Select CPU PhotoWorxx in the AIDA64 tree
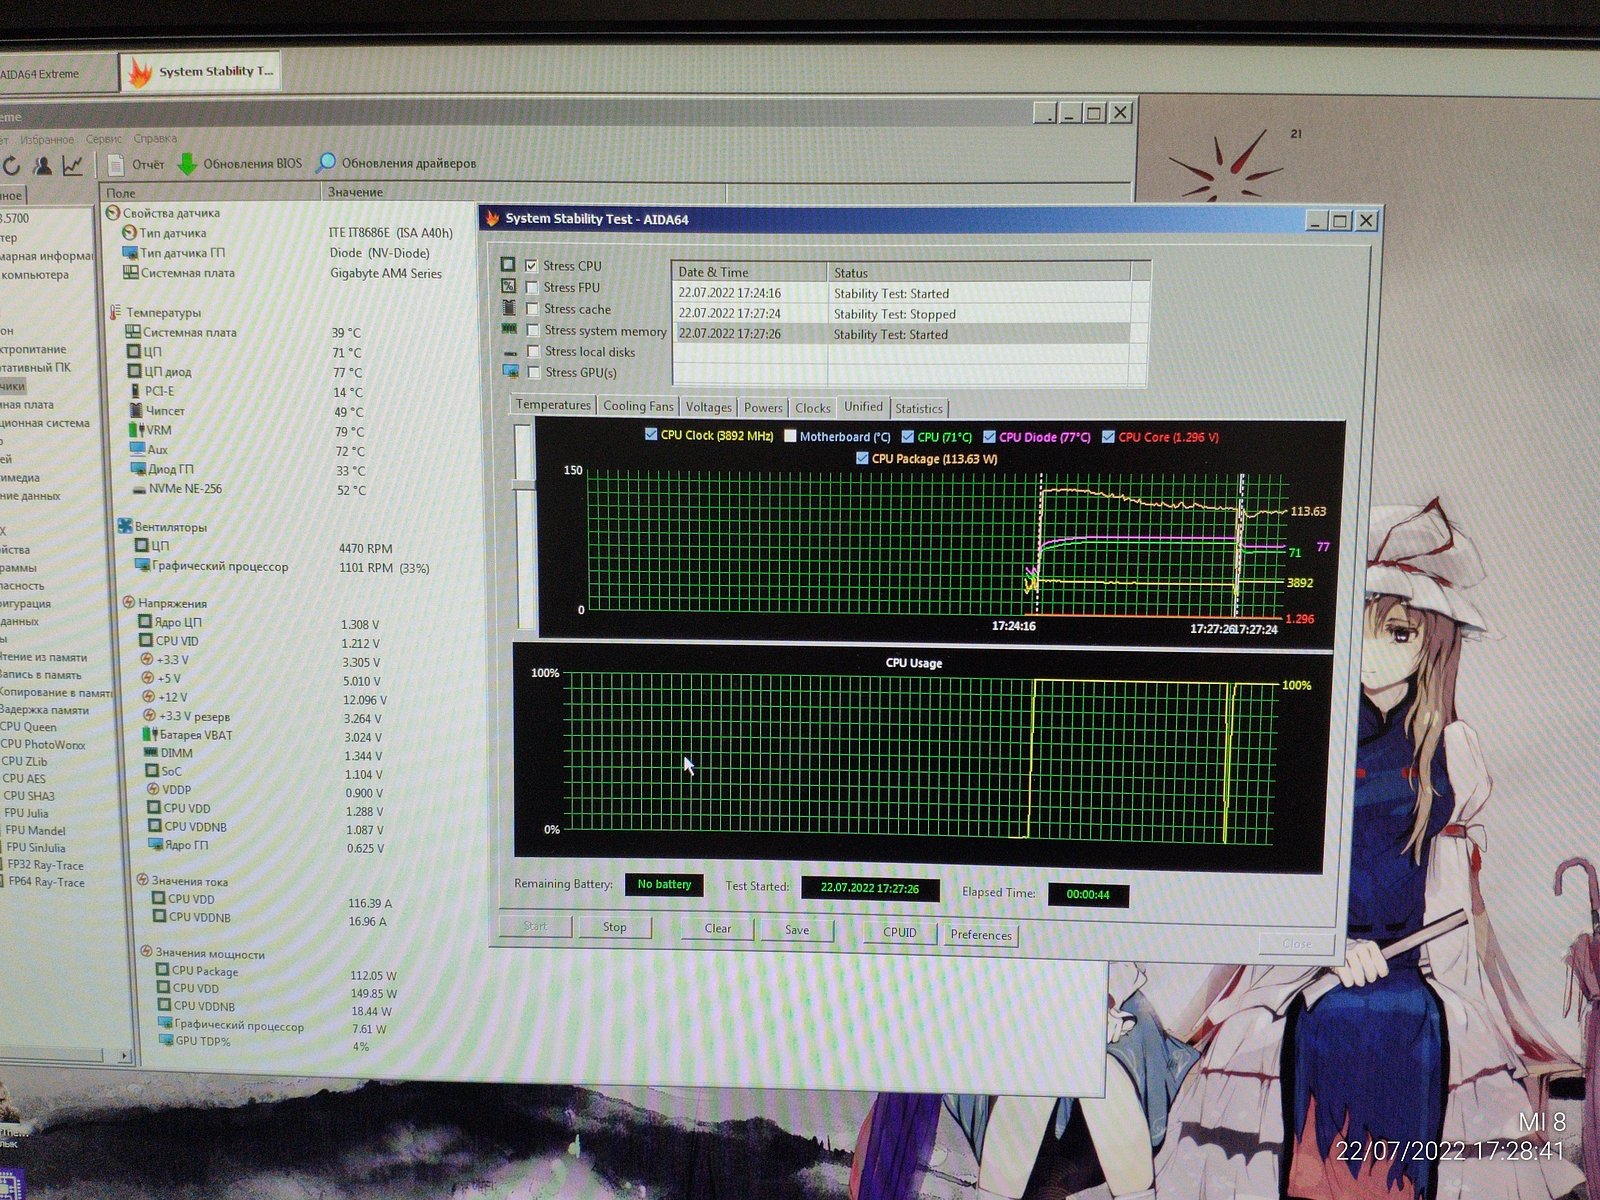This screenshot has height=1200, width=1600. coord(43,744)
